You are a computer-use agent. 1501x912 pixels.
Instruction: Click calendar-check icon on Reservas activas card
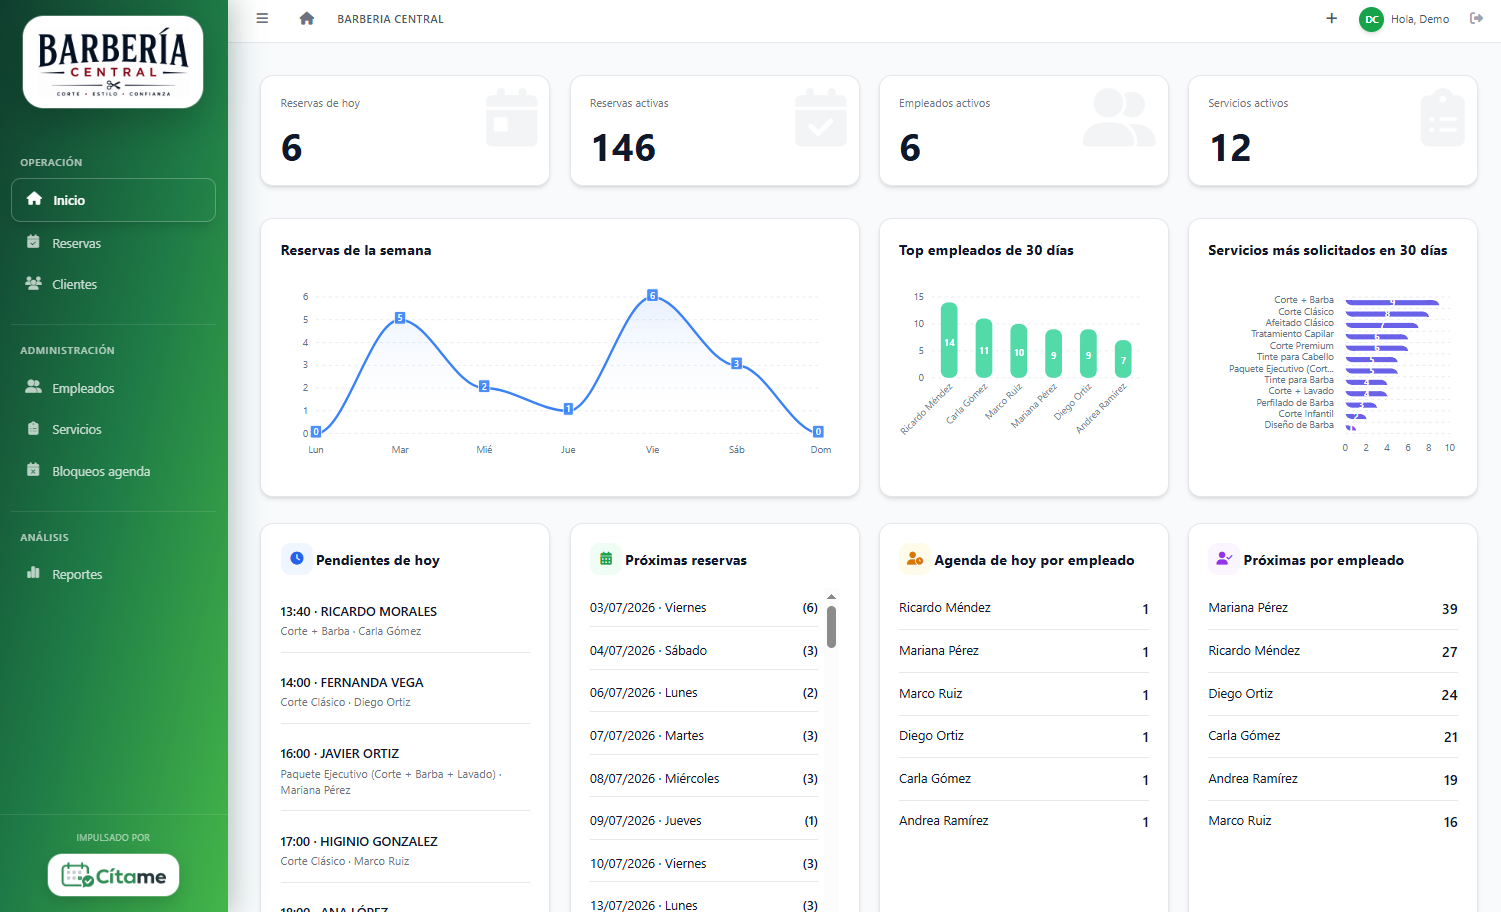pyautogui.click(x=821, y=118)
